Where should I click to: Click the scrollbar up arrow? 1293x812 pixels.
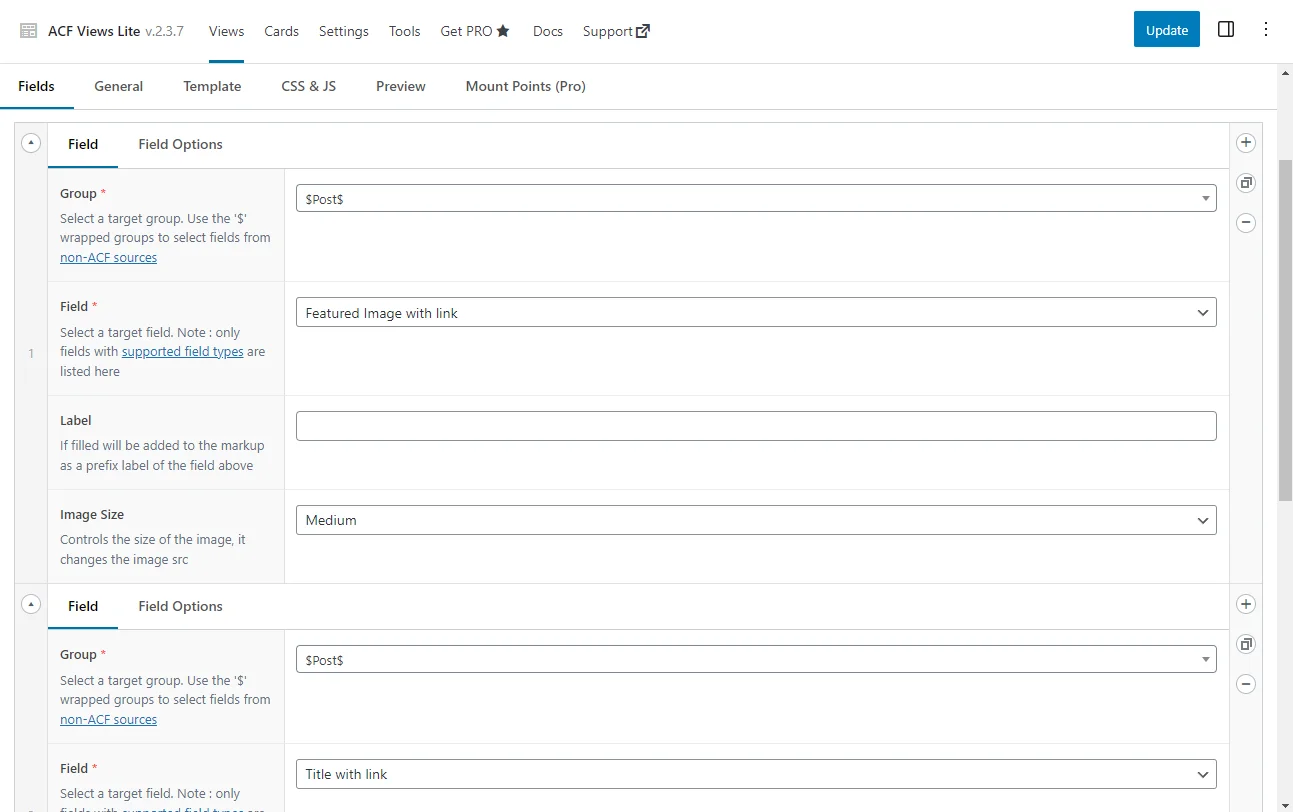click(1286, 73)
